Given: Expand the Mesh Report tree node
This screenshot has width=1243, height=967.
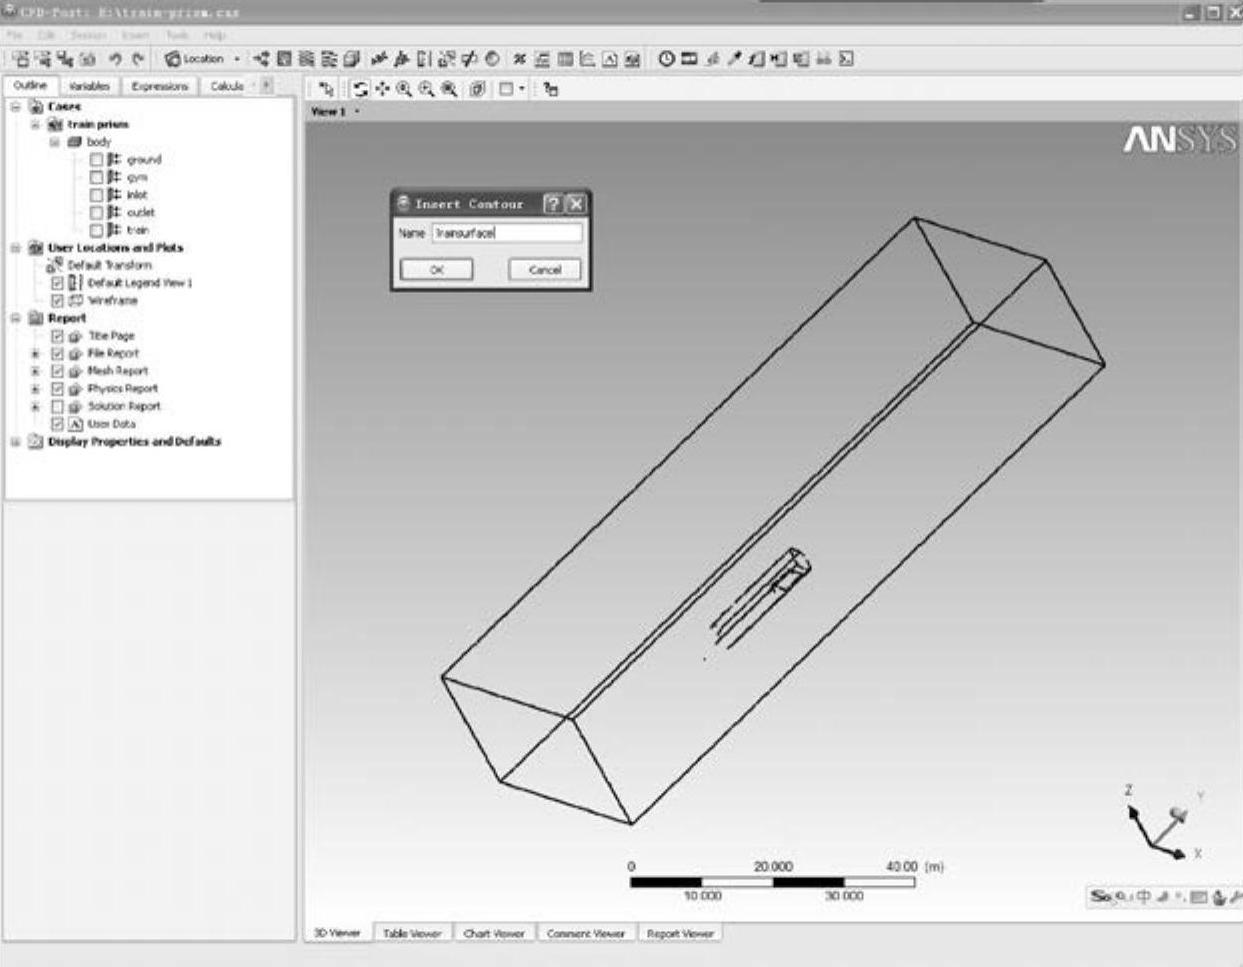Looking at the screenshot, I should click(x=35, y=372).
